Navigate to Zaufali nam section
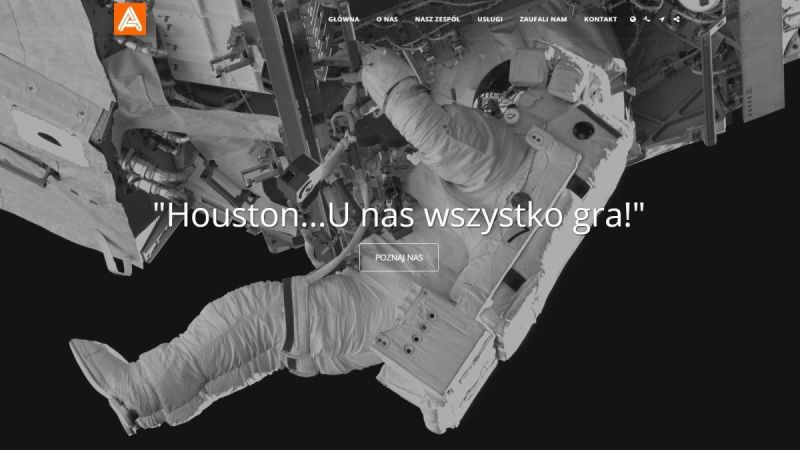800x450 pixels. (x=544, y=19)
